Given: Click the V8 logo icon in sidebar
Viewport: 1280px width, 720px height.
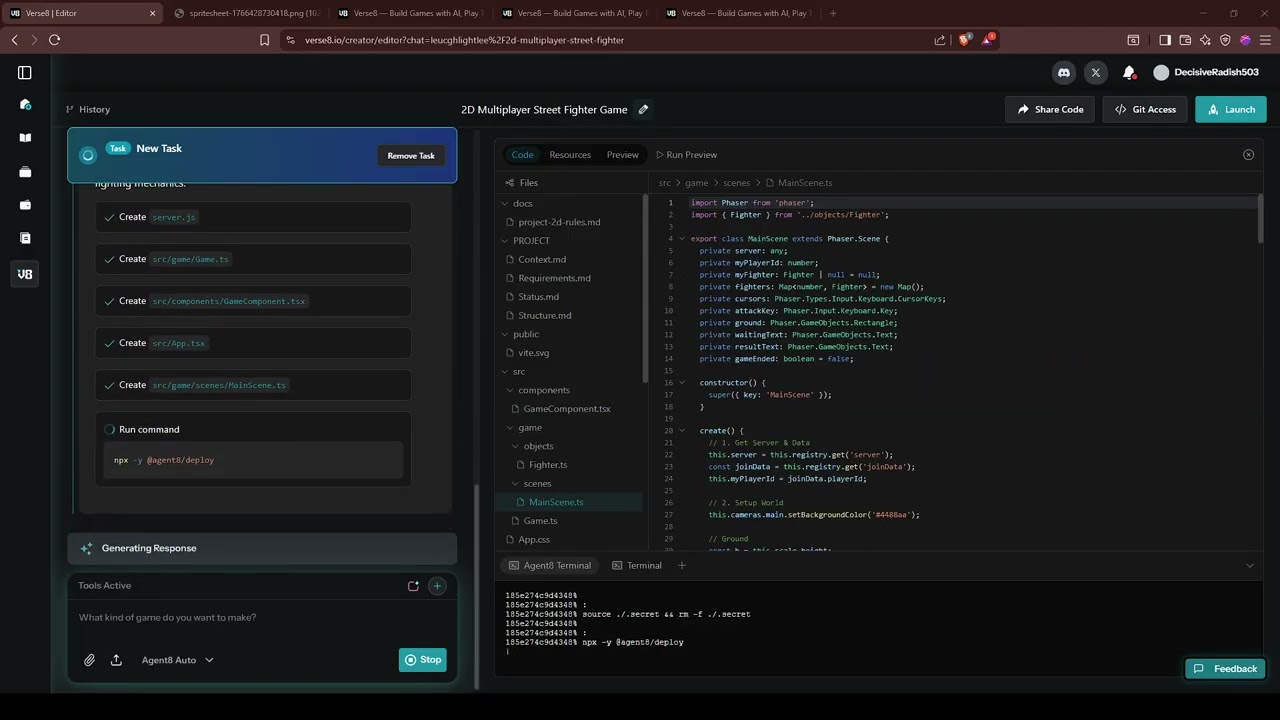Looking at the screenshot, I should click(x=25, y=274).
